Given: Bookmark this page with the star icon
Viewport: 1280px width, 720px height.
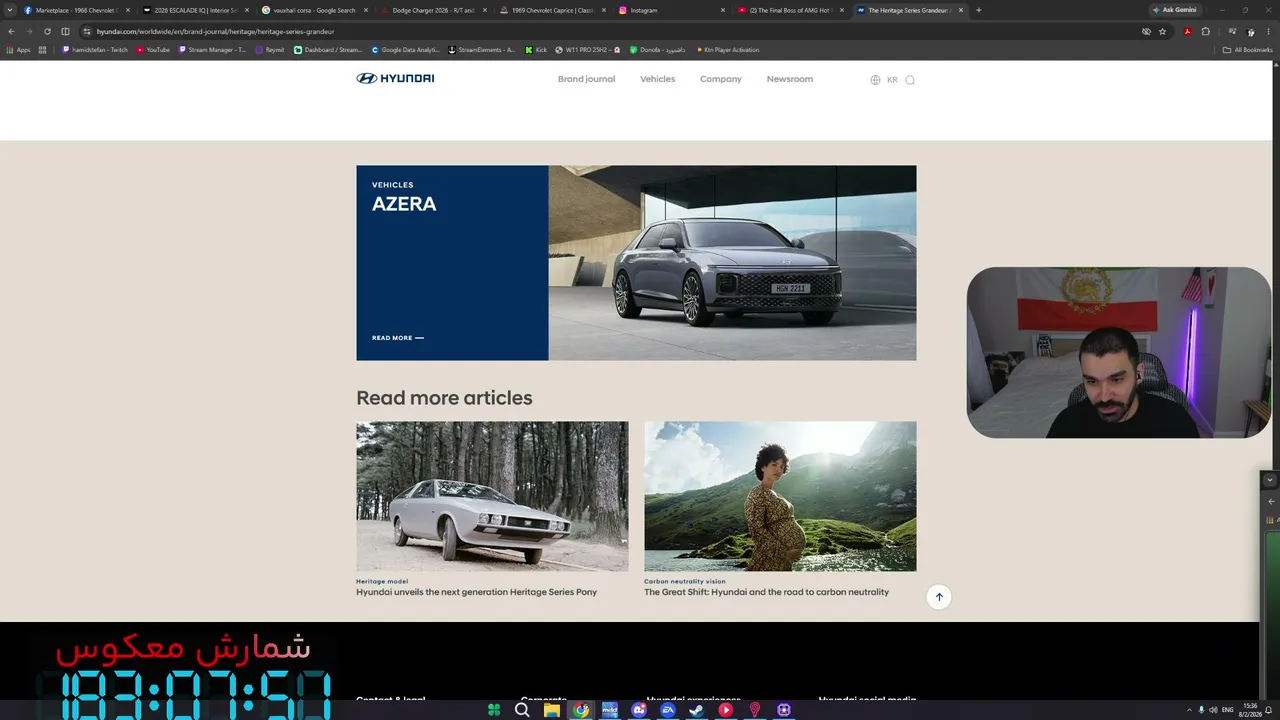Looking at the screenshot, I should click(1162, 31).
